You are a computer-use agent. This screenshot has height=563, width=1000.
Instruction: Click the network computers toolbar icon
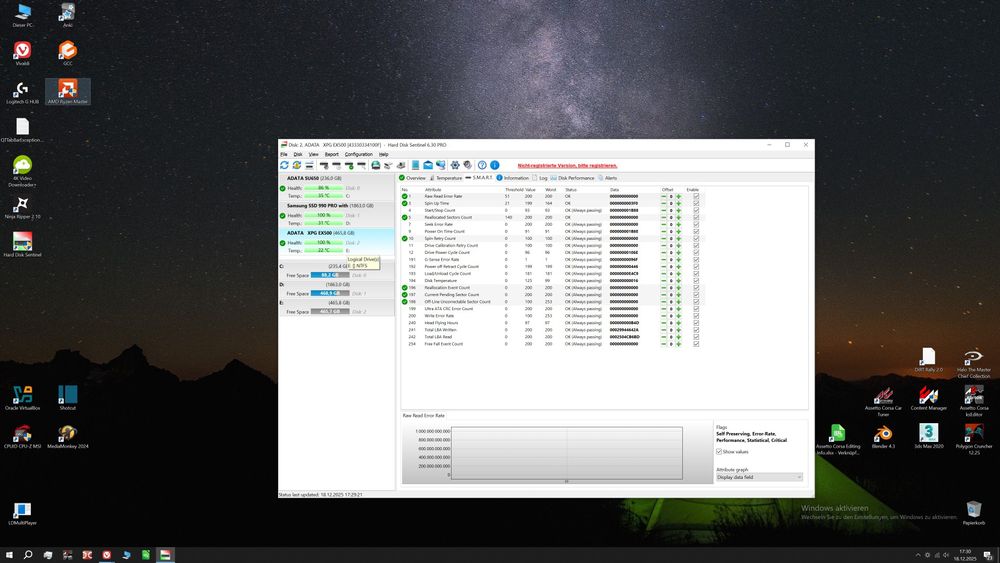[441, 165]
